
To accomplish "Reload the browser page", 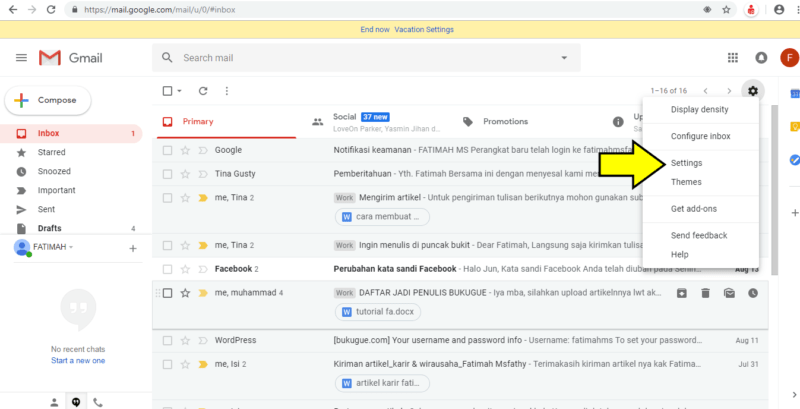I will (x=51, y=9).
